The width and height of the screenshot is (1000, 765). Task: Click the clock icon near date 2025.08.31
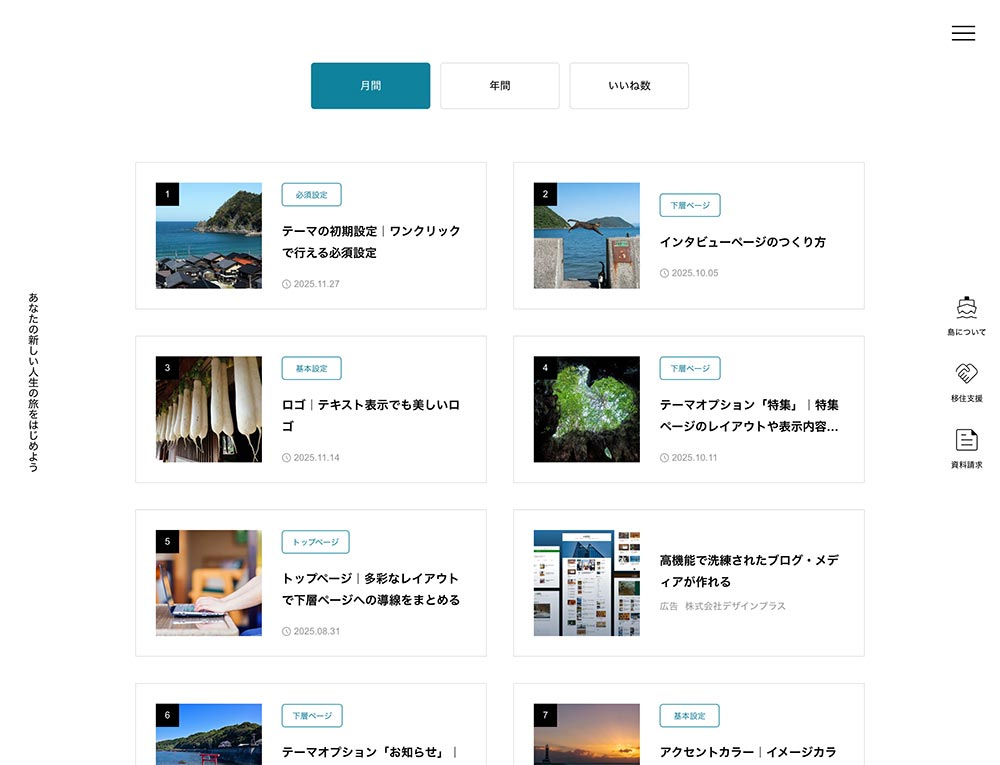point(285,630)
